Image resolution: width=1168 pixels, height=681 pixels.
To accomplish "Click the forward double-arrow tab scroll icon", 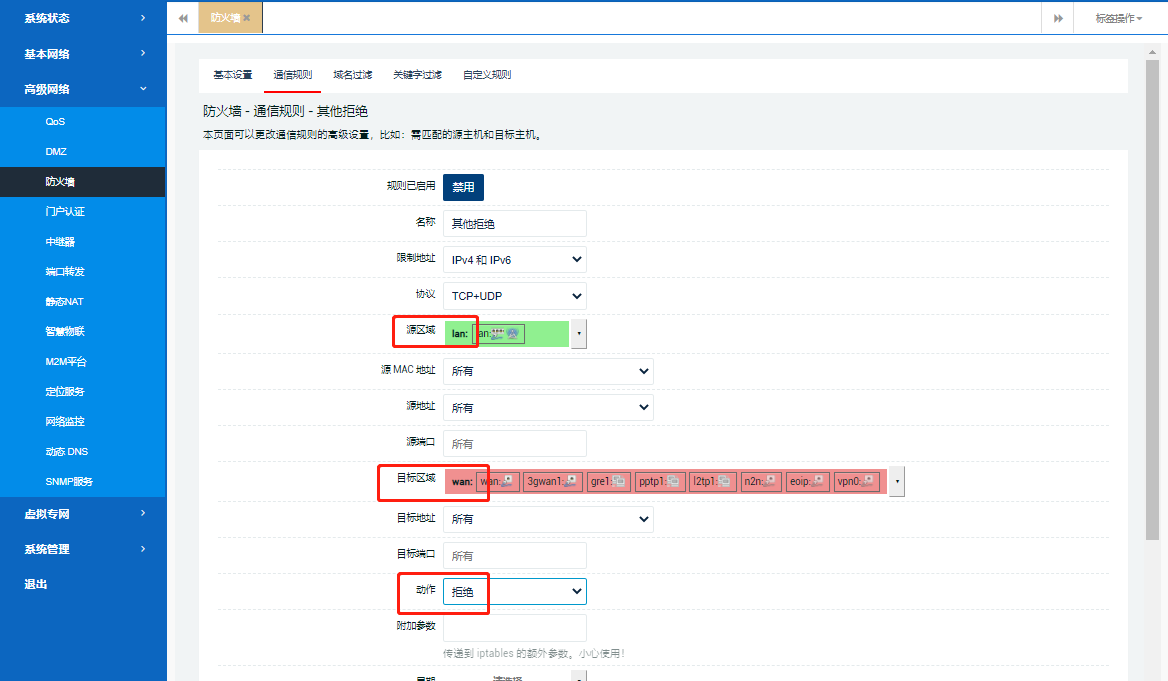I will (1057, 17).
